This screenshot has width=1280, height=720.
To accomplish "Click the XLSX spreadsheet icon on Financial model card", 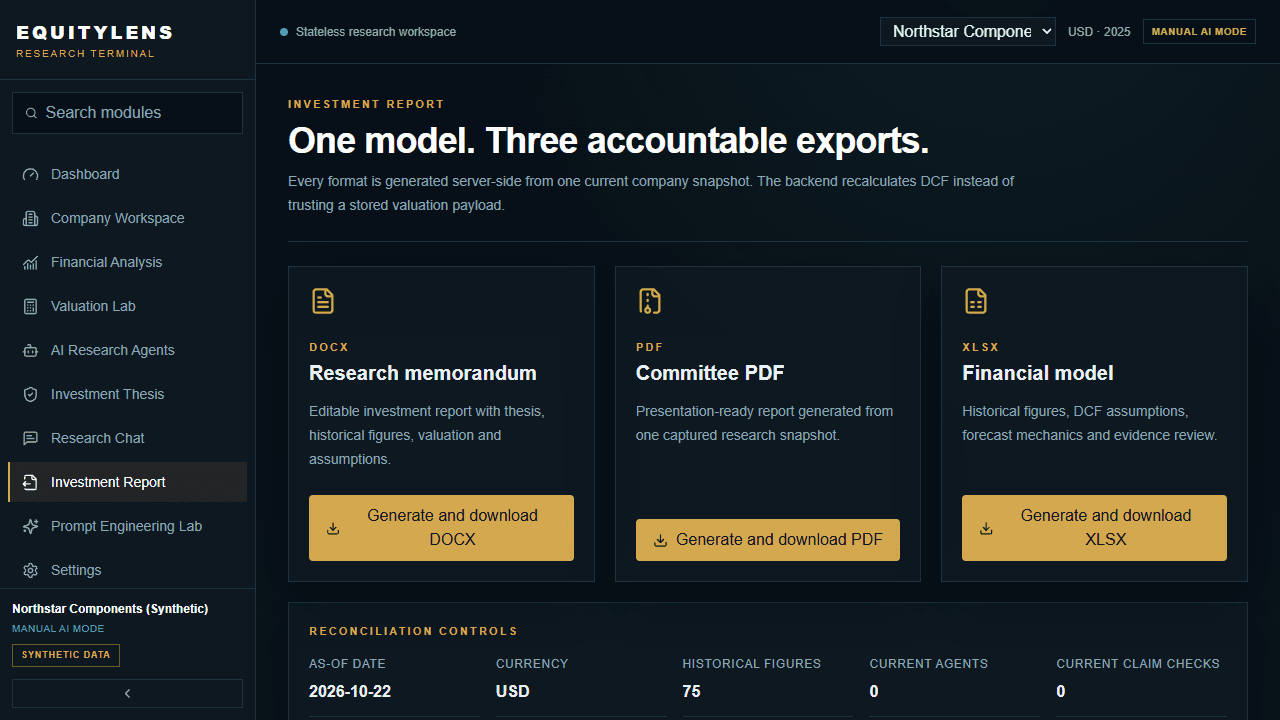I will (x=975, y=301).
